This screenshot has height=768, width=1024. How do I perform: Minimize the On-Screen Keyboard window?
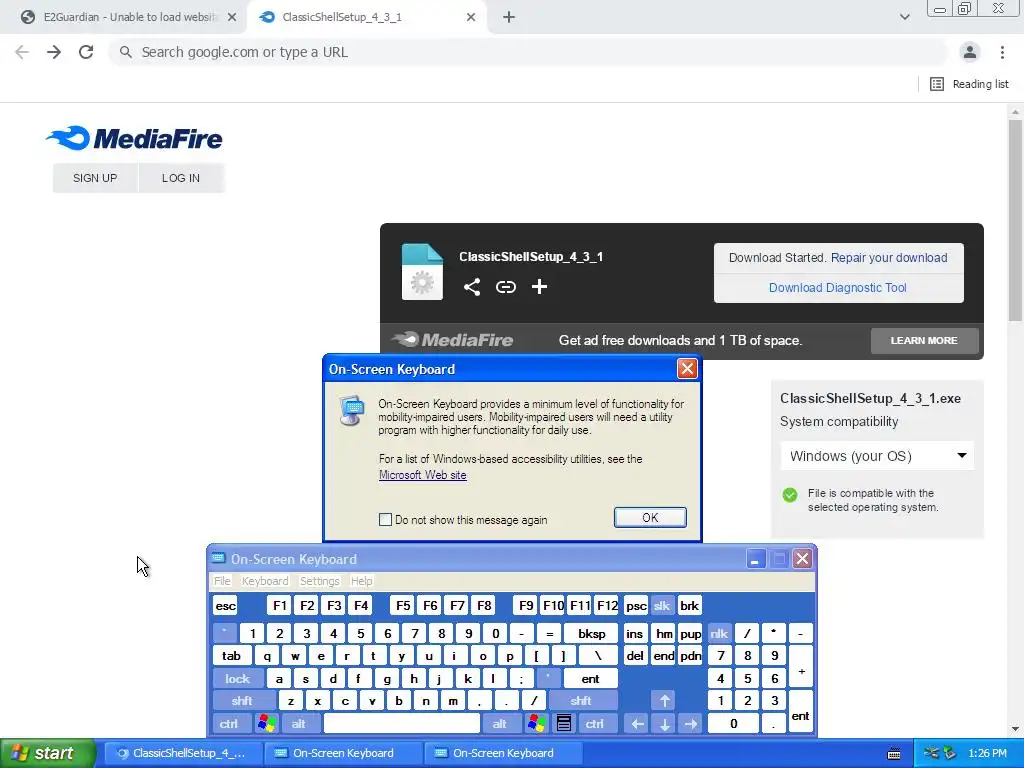(756, 559)
